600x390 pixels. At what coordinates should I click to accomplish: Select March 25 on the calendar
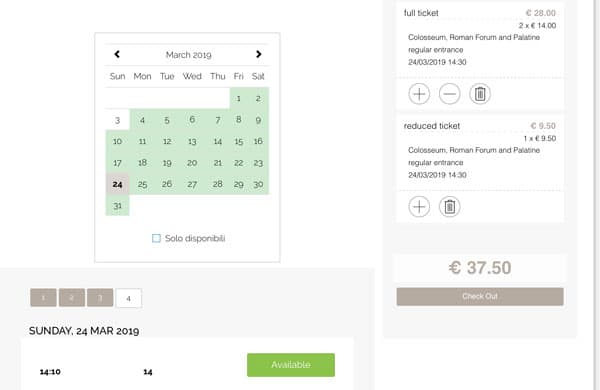point(142,184)
